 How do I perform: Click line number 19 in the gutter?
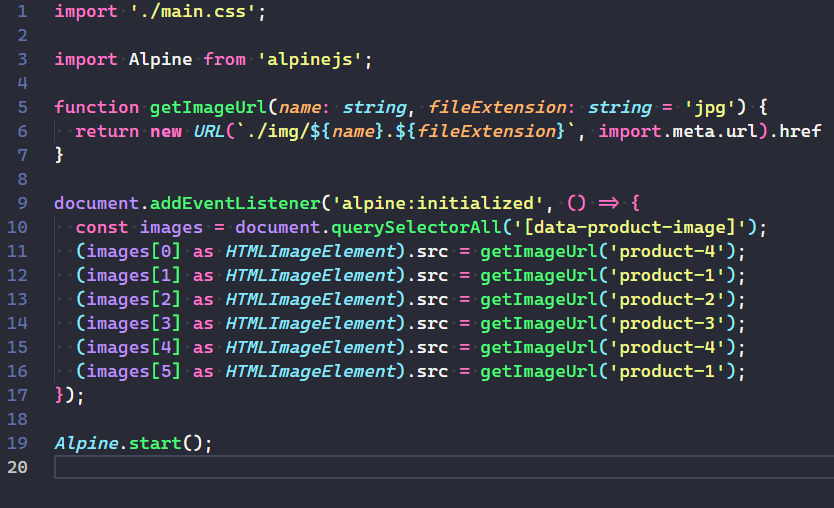17,443
